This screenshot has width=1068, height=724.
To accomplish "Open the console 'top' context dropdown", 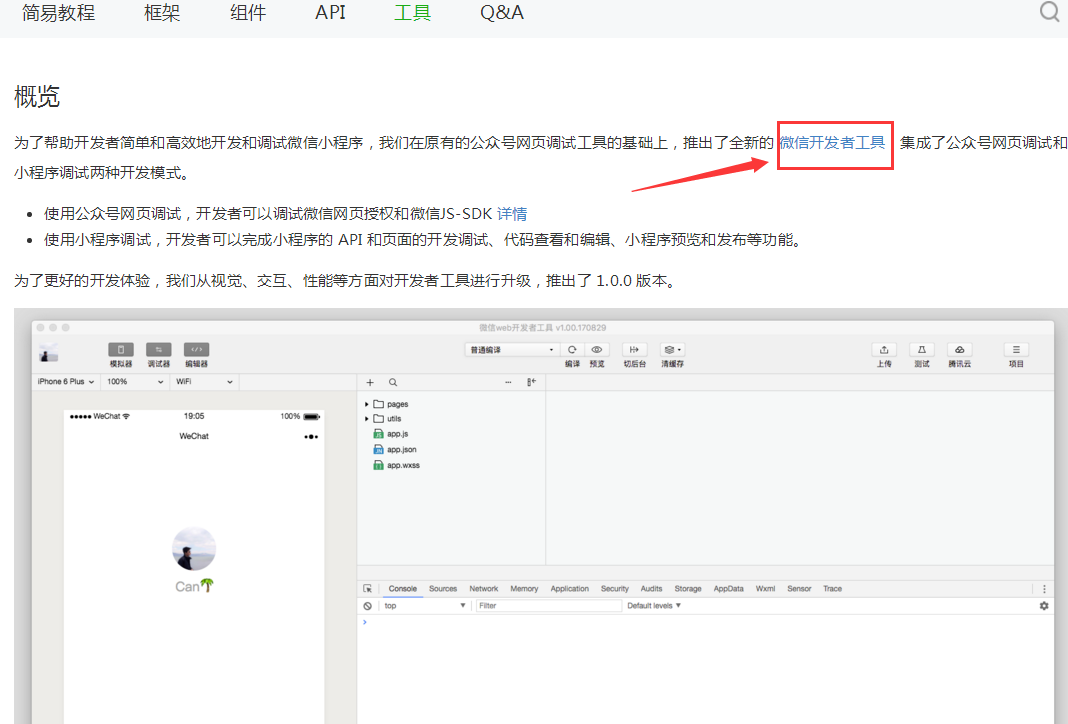I will tap(424, 605).
